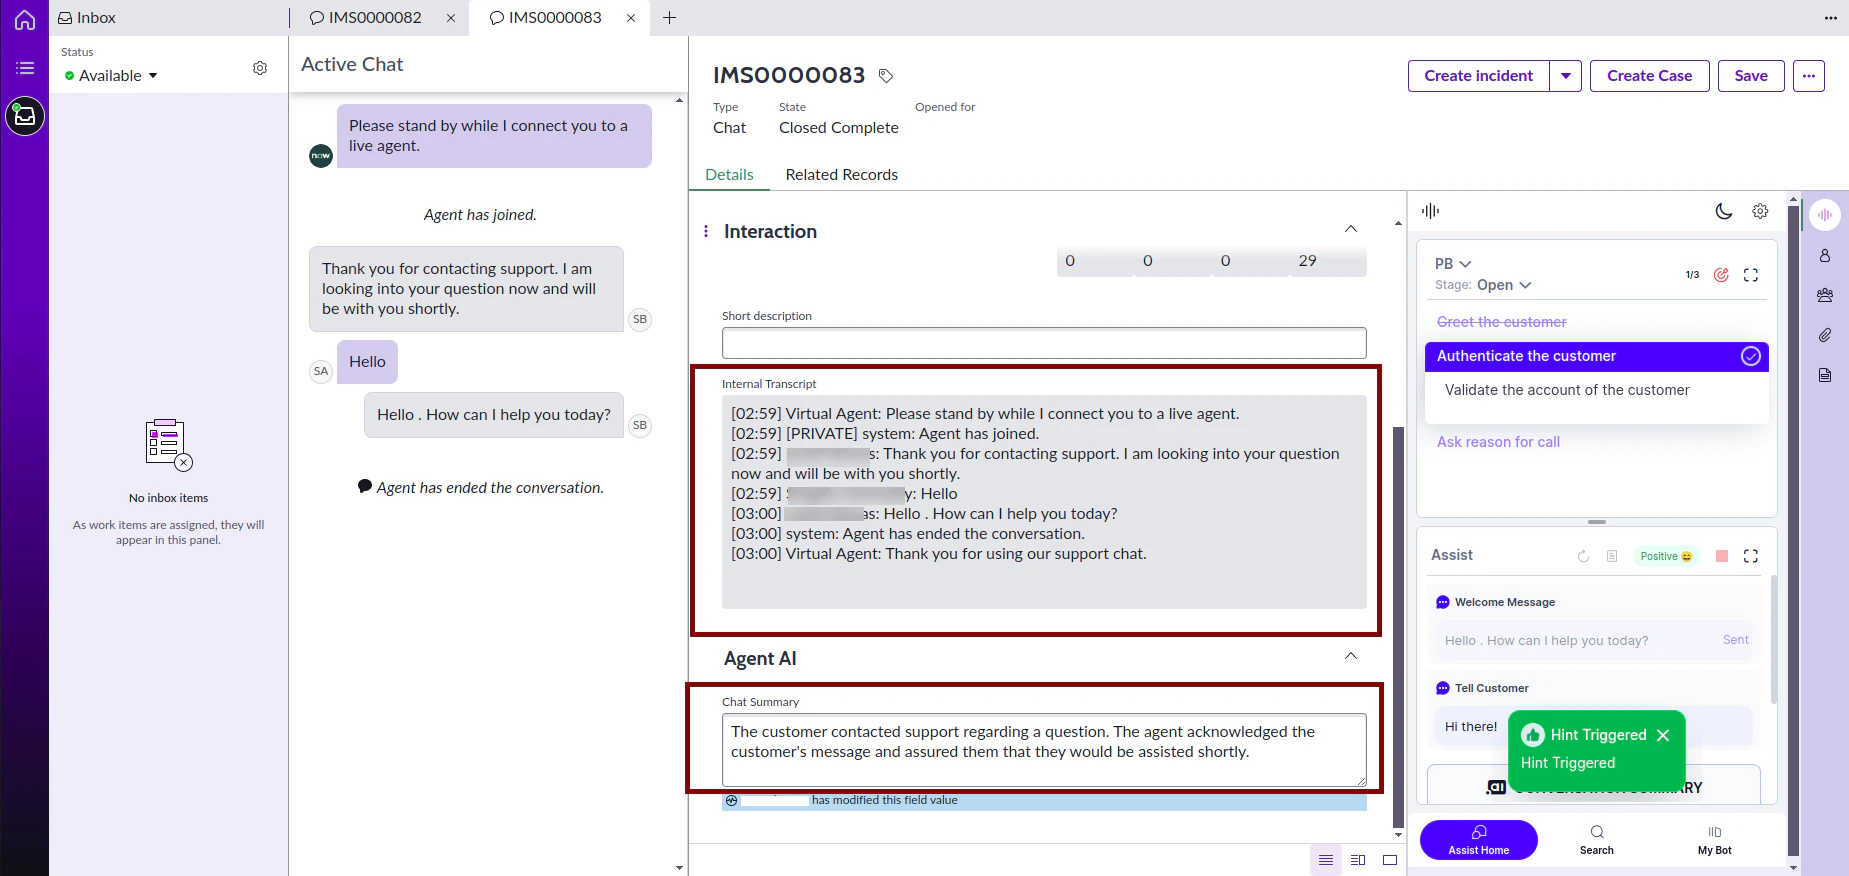Viewport: 1849px width, 876px height.
Task: Click the thumbs-up icon in the Hint Triggered toast
Action: (x=1533, y=735)
